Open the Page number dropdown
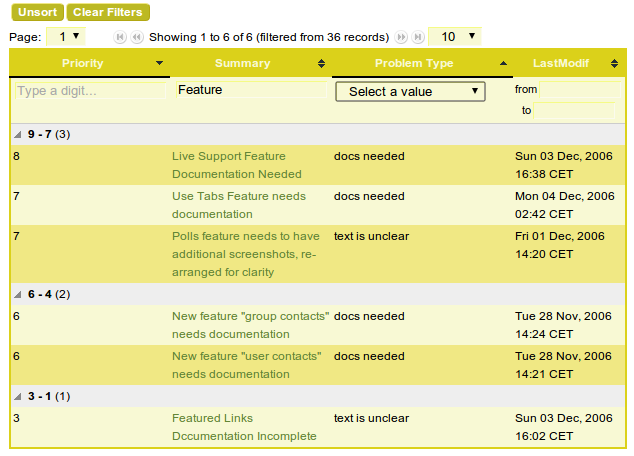Image resolution: width=634 pixels, height=456 pixels. 66,36
